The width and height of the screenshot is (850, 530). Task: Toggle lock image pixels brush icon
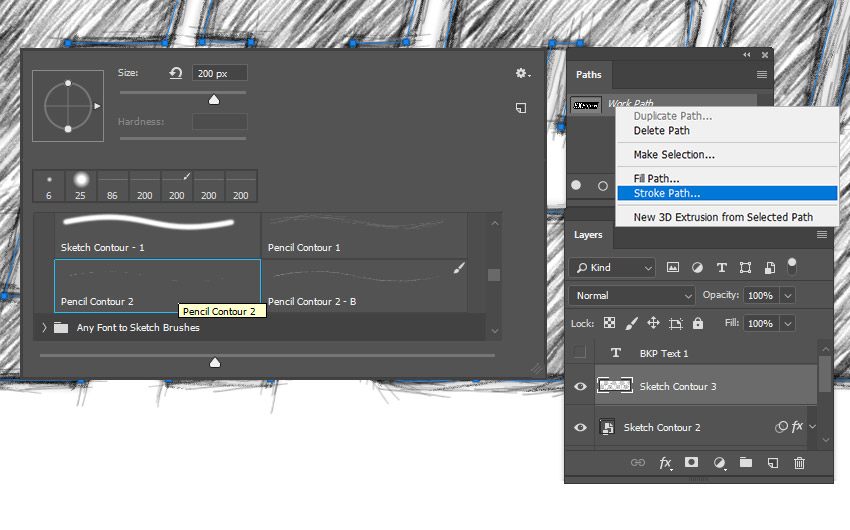(x=632, y=324)
